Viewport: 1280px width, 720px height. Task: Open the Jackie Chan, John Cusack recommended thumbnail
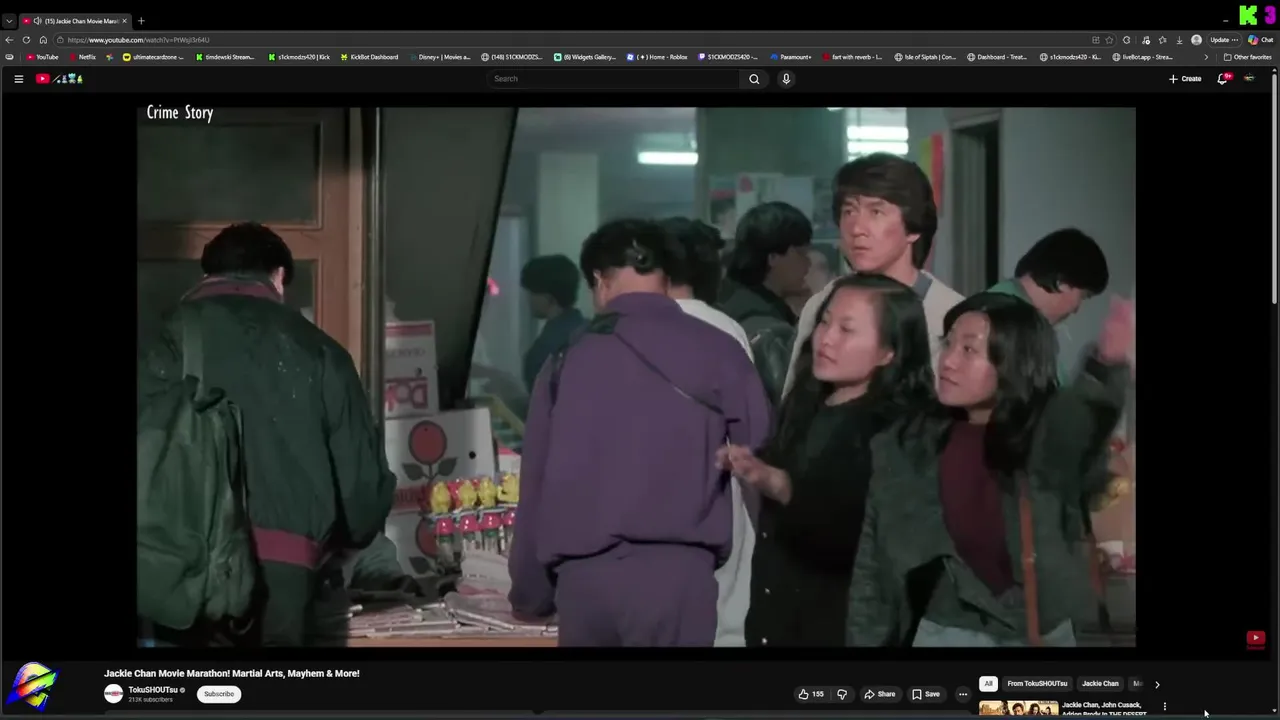tap(1018, 709)
